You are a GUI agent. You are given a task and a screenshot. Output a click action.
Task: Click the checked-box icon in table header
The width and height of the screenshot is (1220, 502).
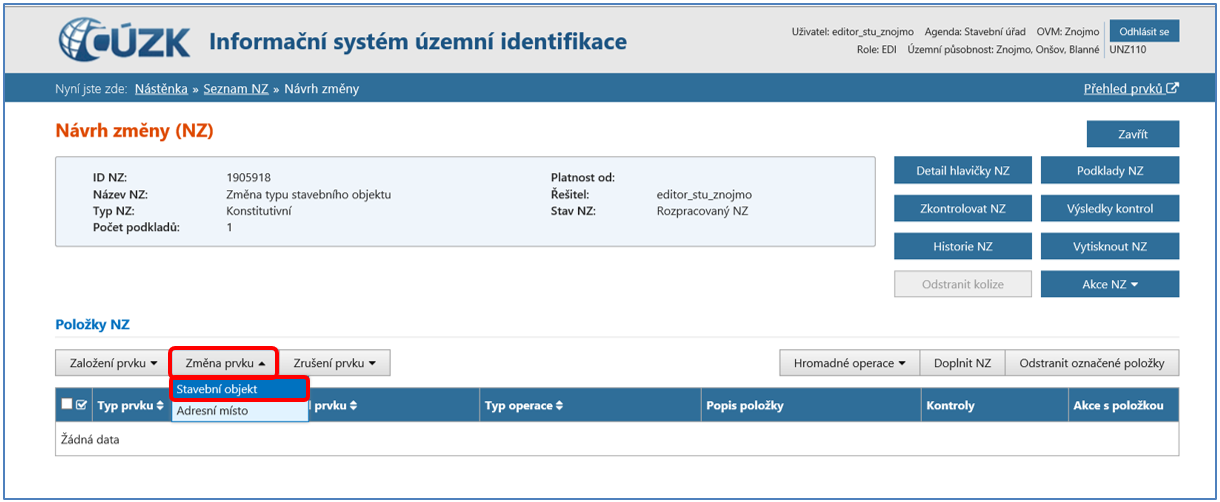81,406
